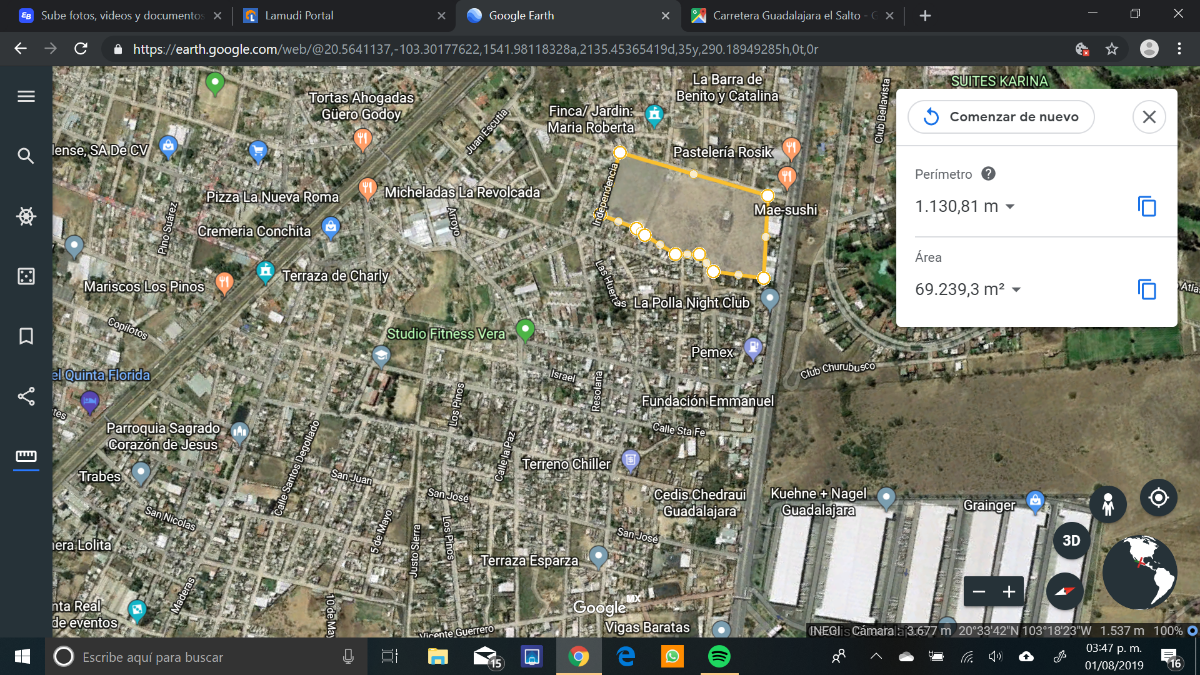
Task: Click the help icon next to Perímetro
Action: click(988, 174)
